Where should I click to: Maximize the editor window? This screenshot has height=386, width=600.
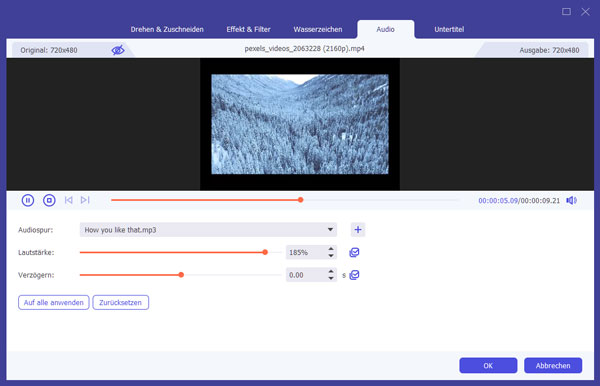[x=566, y=11]
